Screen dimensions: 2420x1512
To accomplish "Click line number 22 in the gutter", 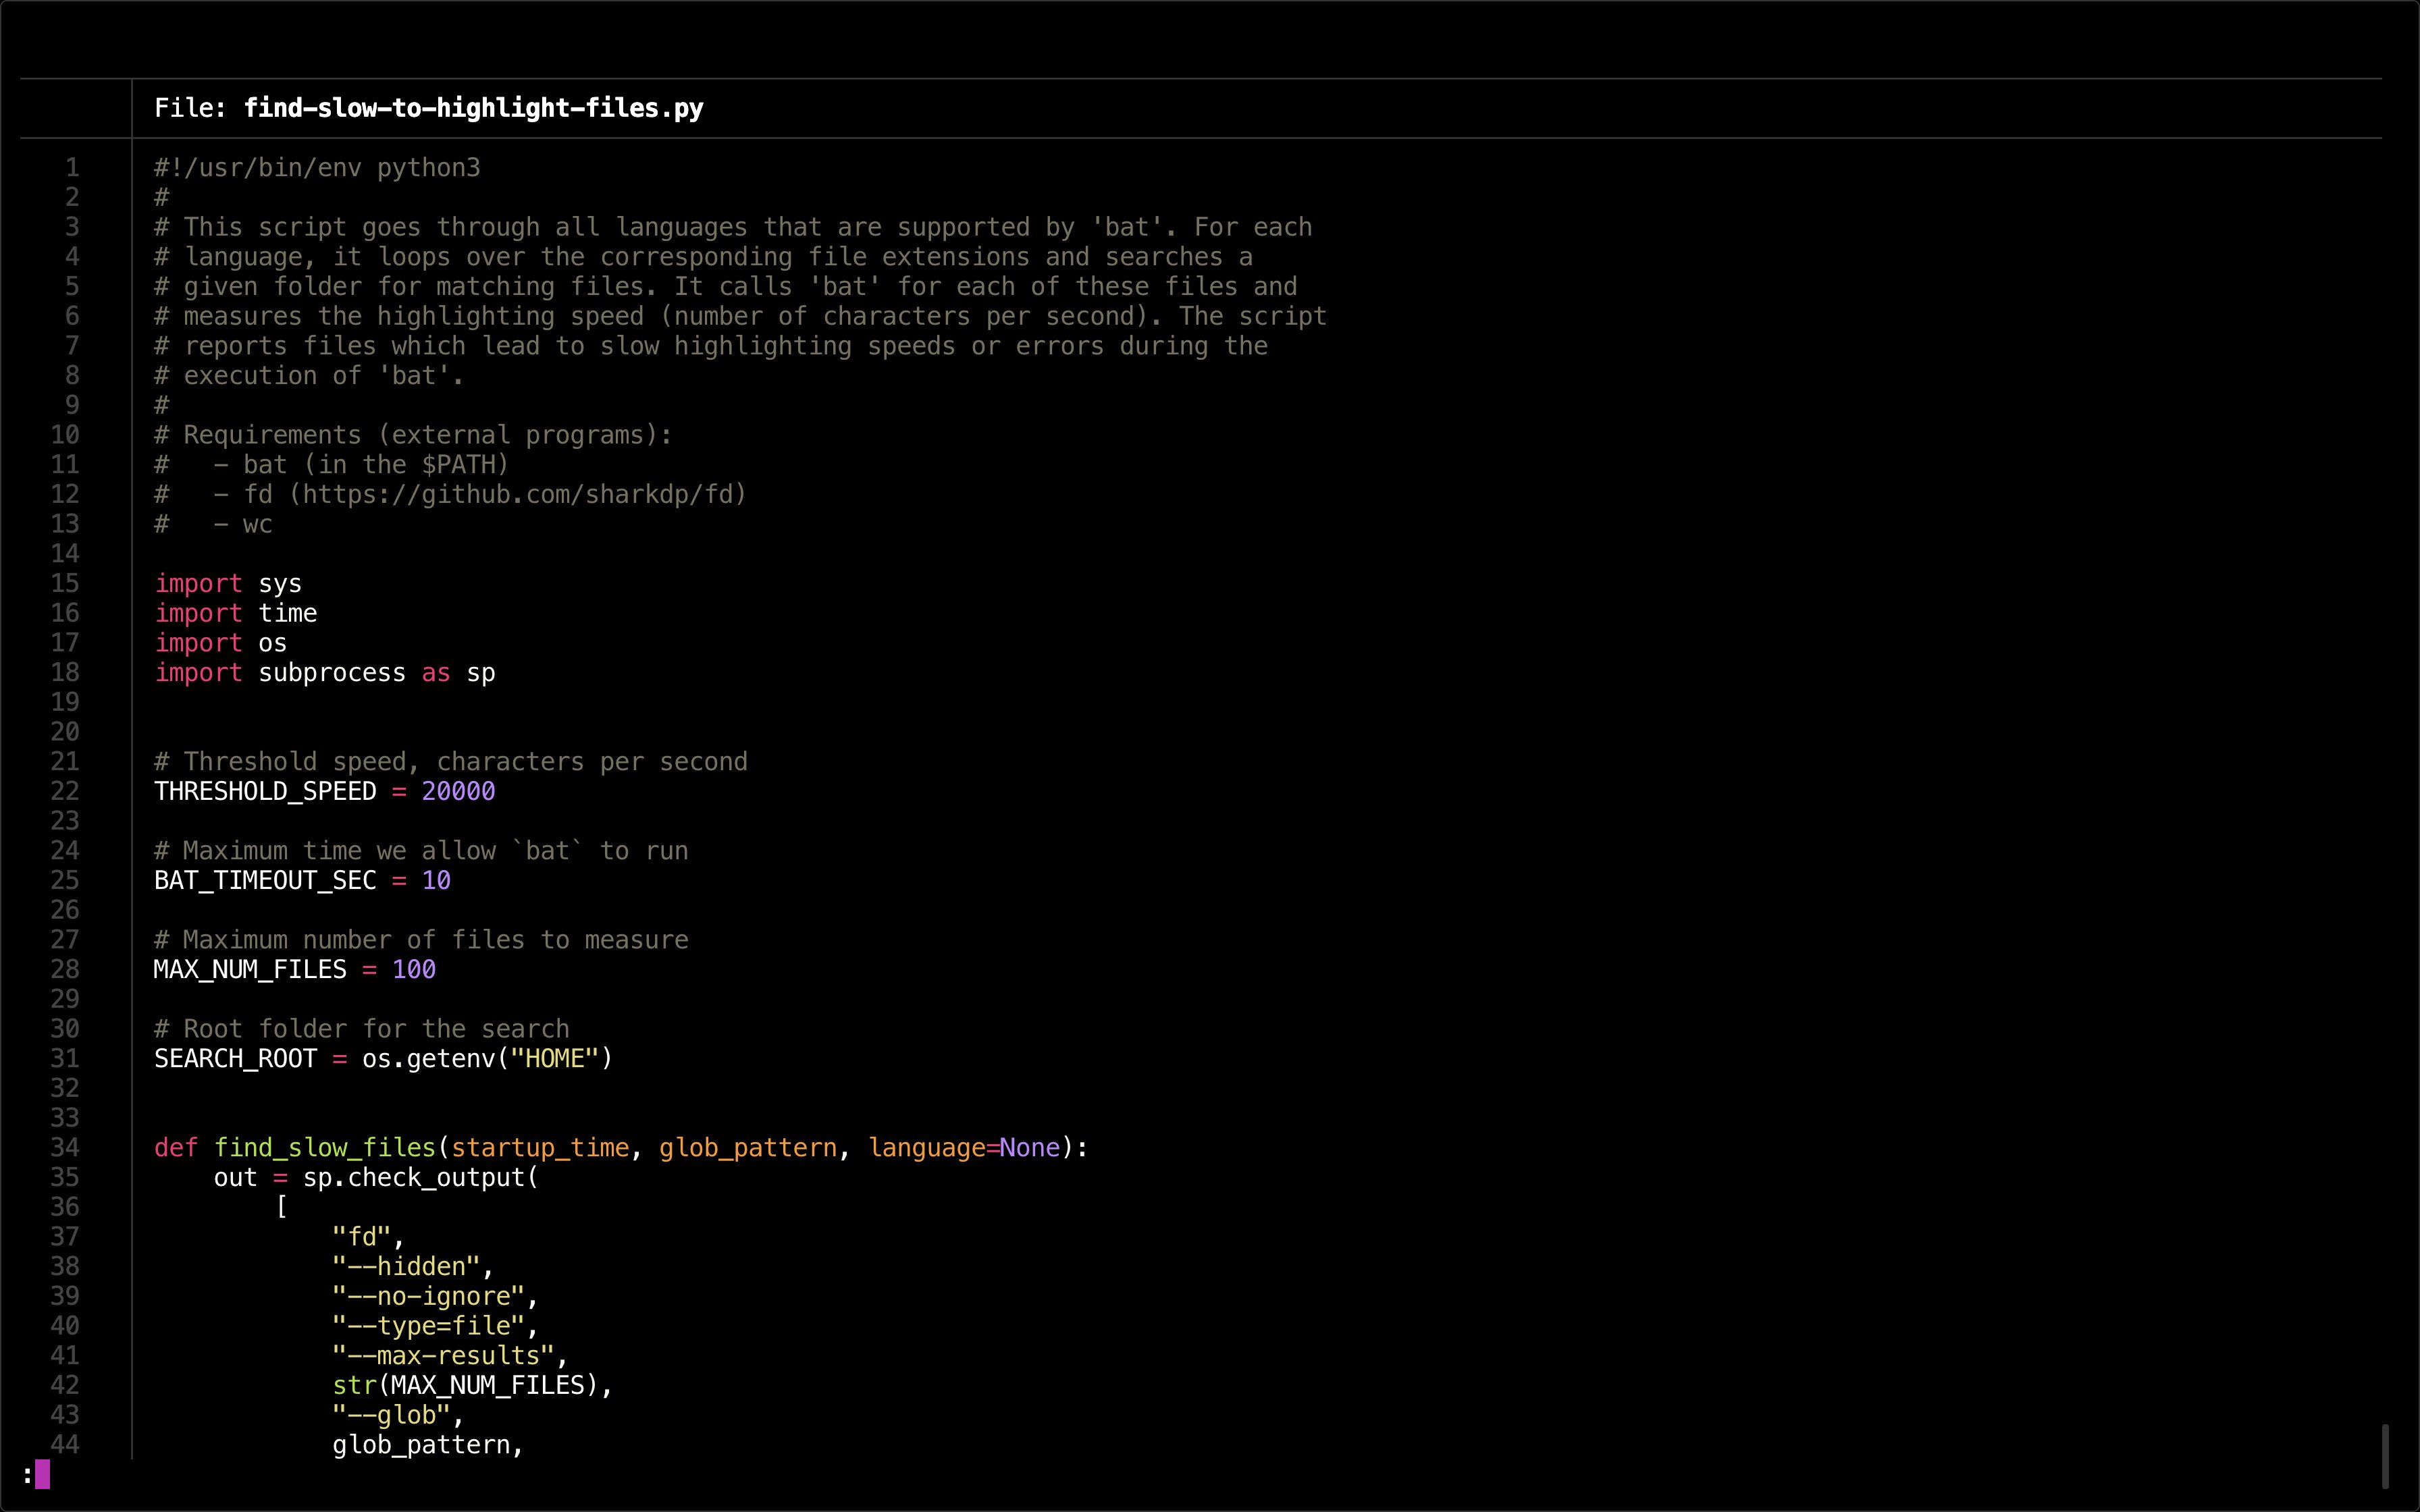I will click(x=65, y=791).
